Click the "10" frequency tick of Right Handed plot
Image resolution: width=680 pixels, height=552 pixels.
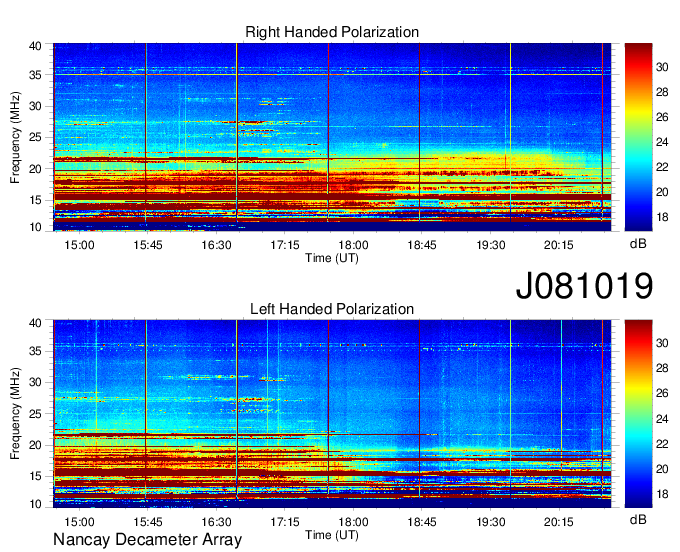tap(35, 227)
